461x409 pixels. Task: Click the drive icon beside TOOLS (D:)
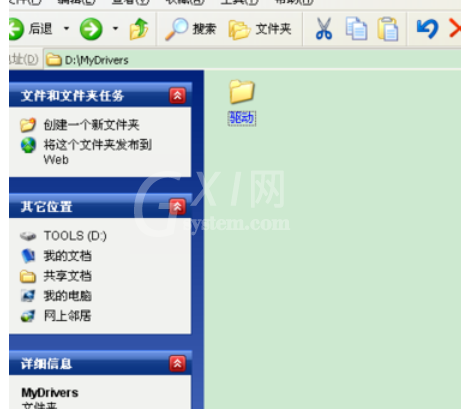coord(28,236)
